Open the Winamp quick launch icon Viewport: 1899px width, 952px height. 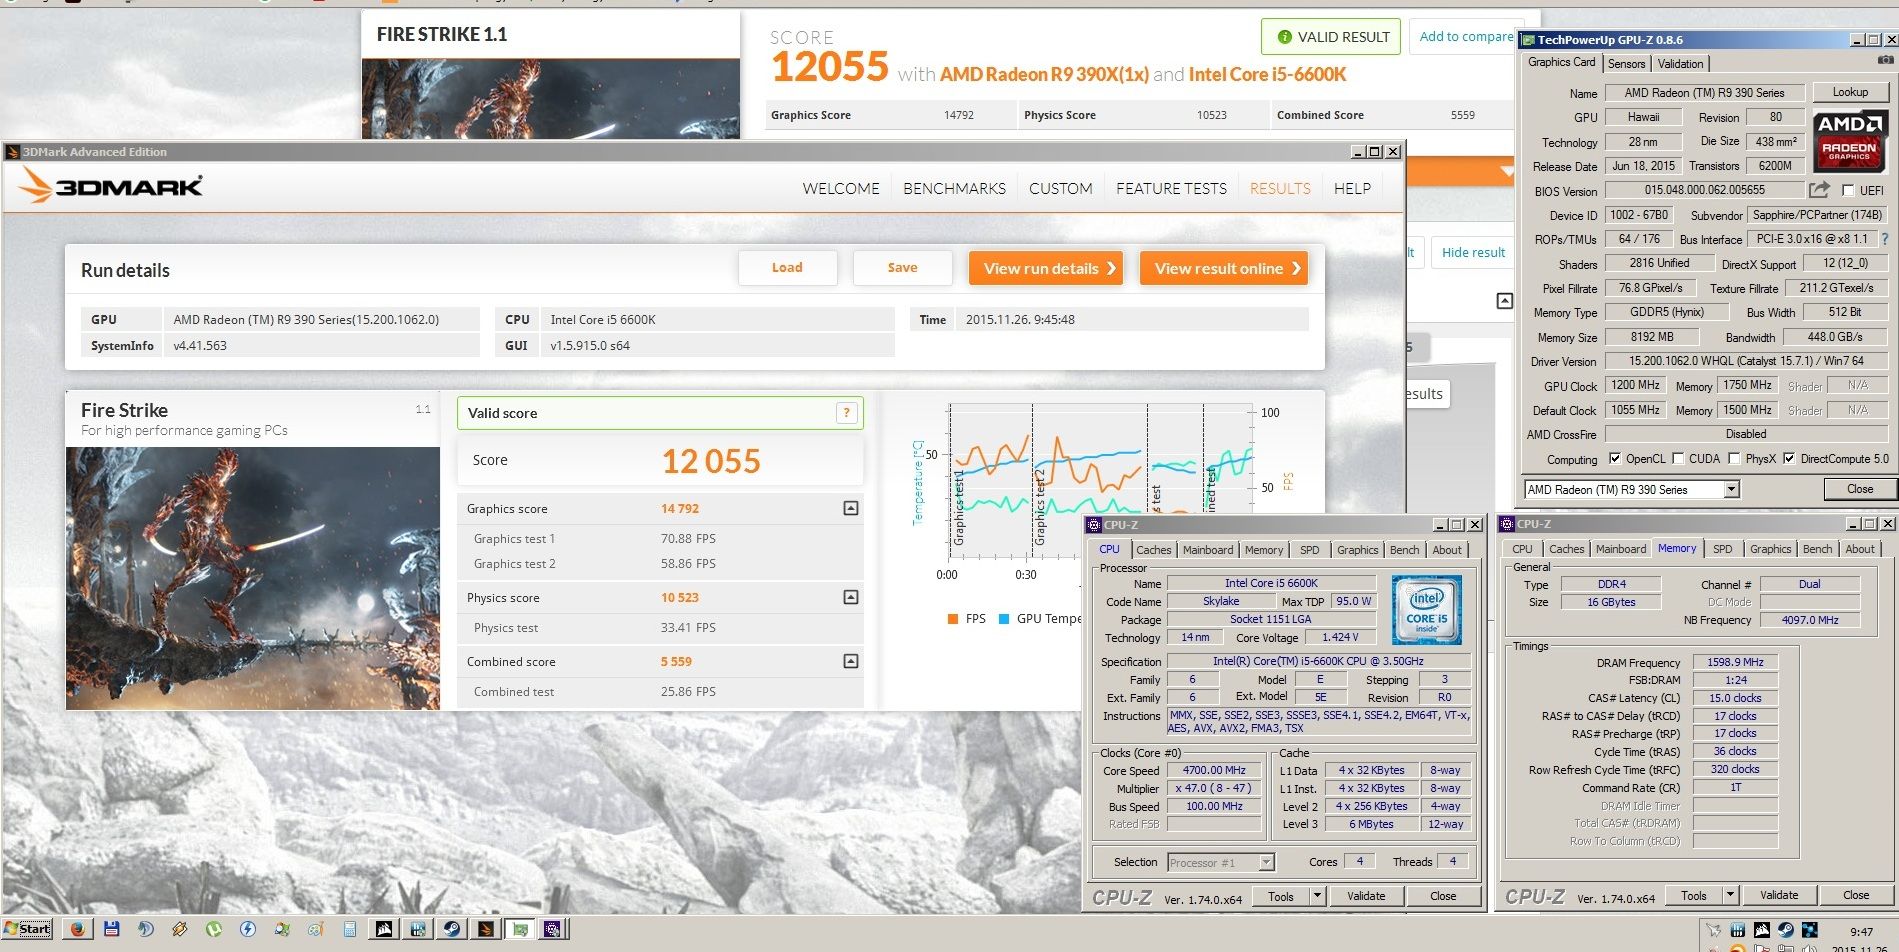click(x=180, y=929)
